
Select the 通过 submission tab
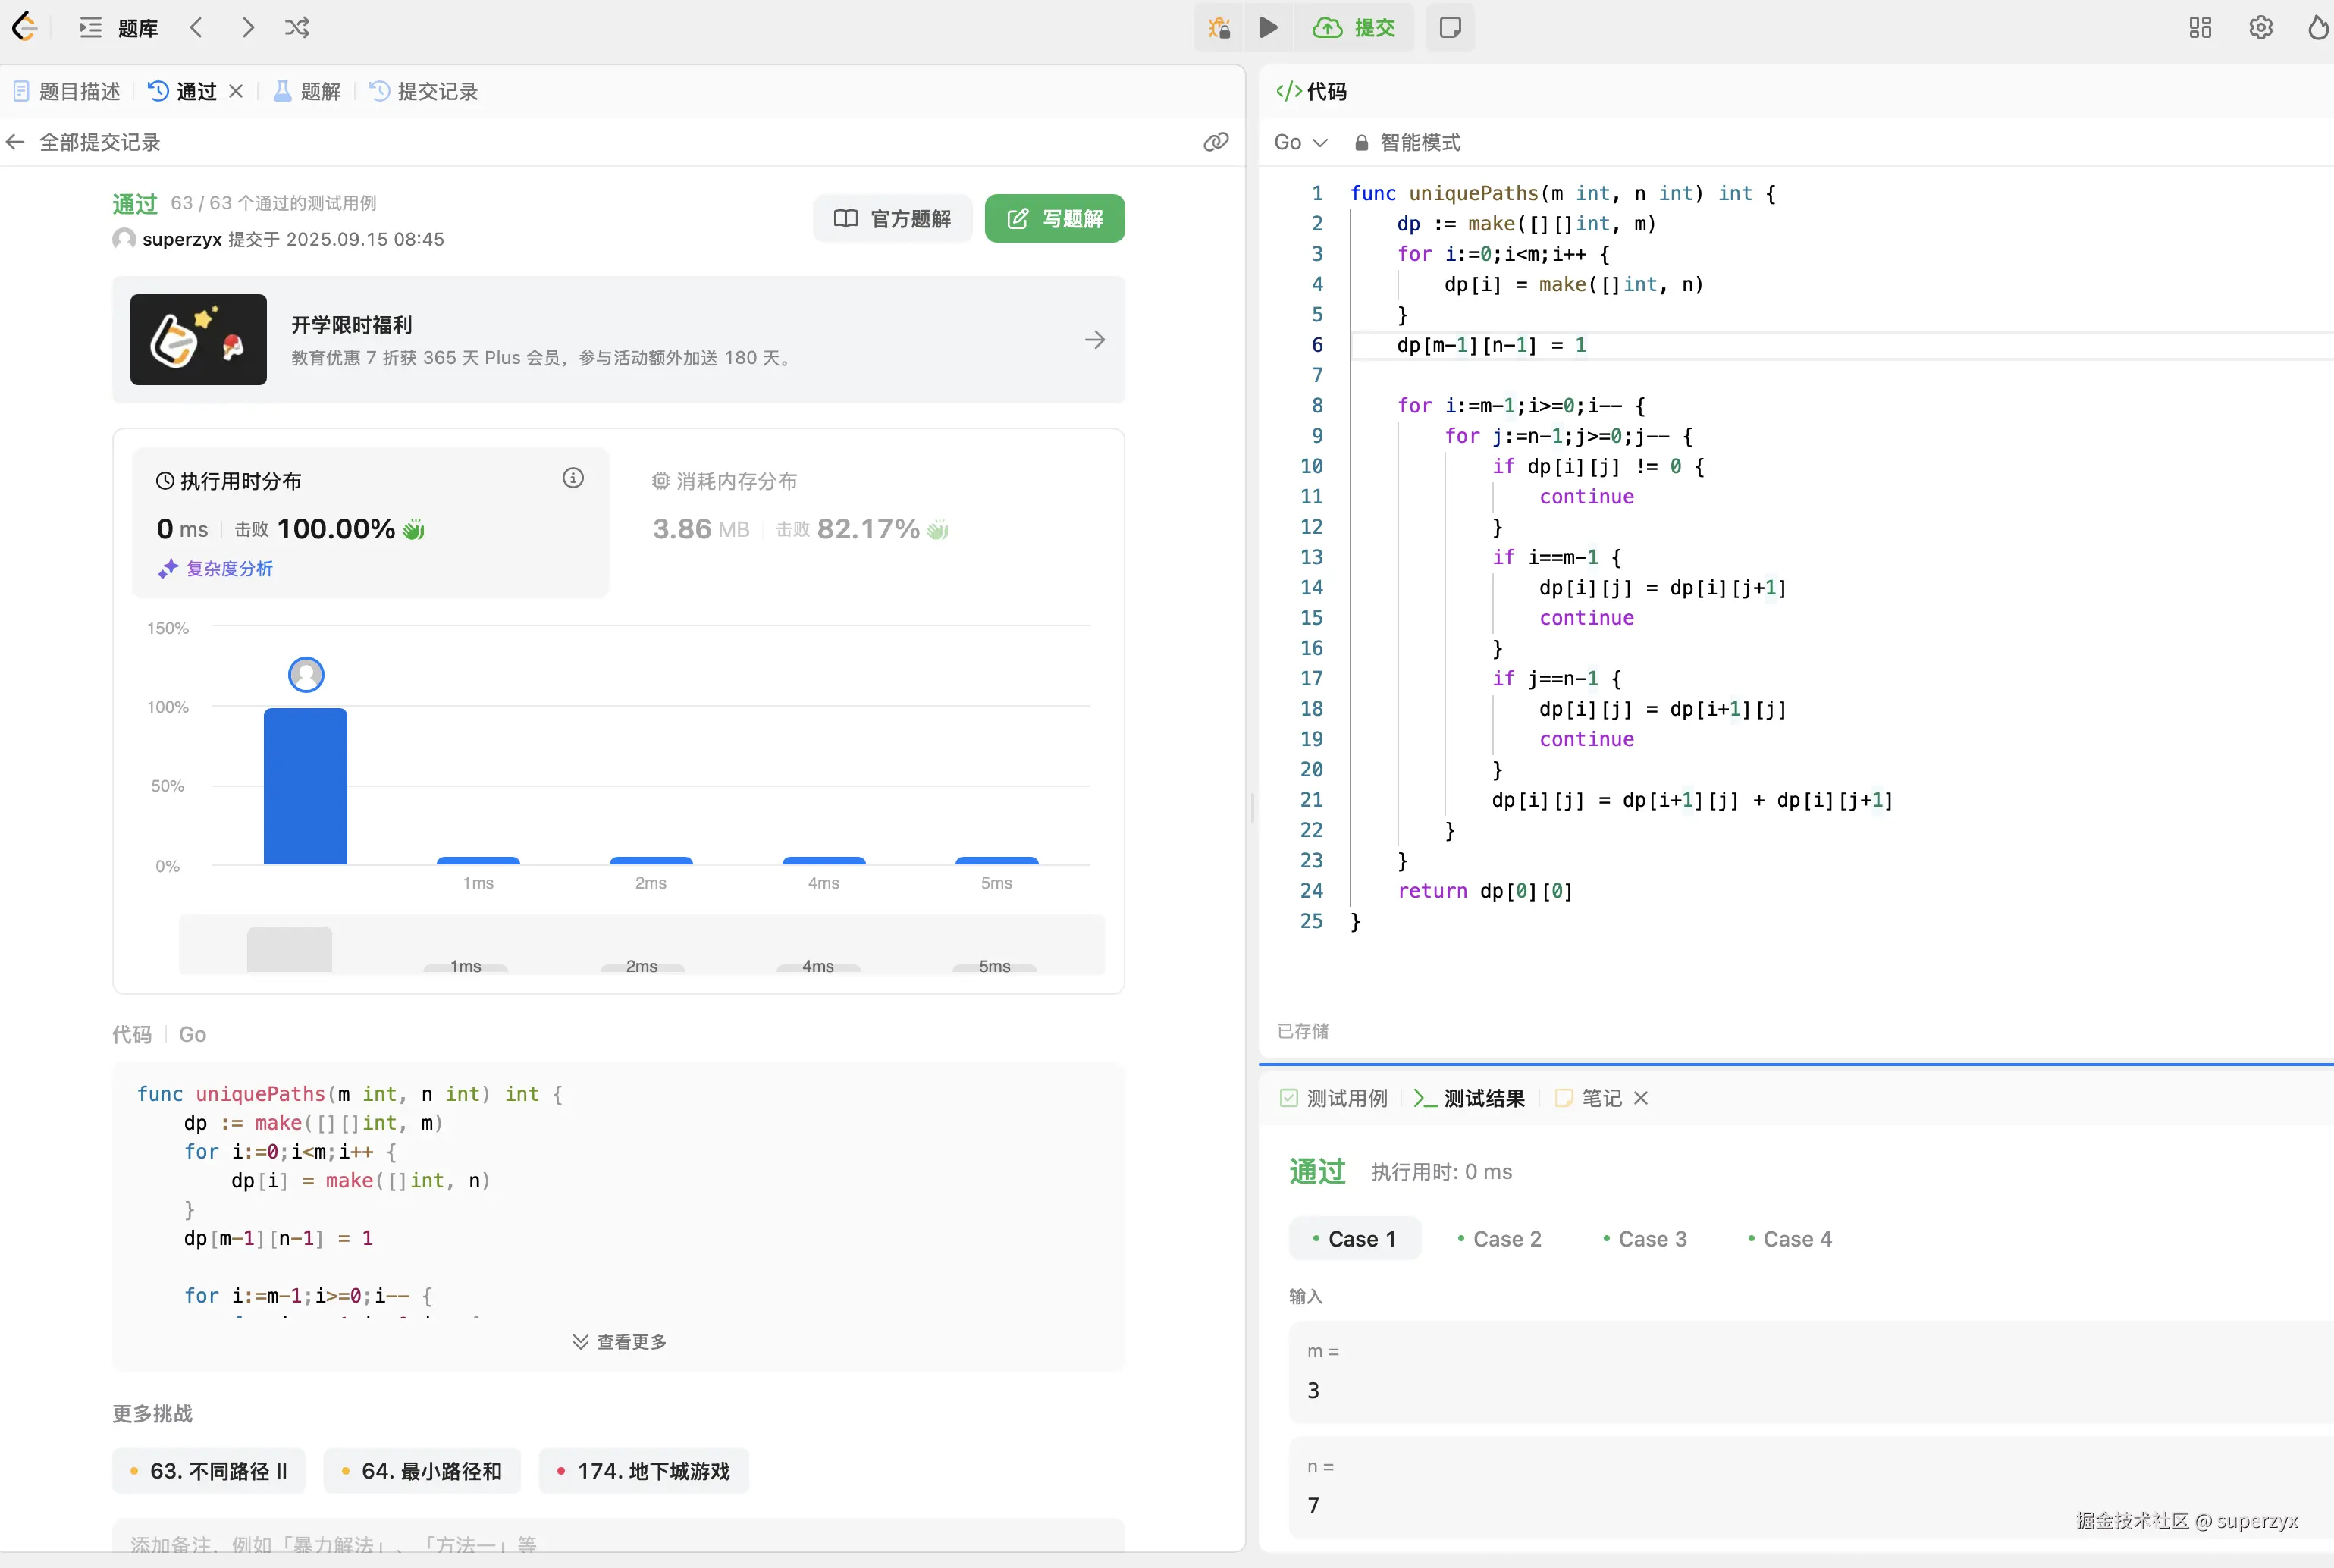click(182, 91)
